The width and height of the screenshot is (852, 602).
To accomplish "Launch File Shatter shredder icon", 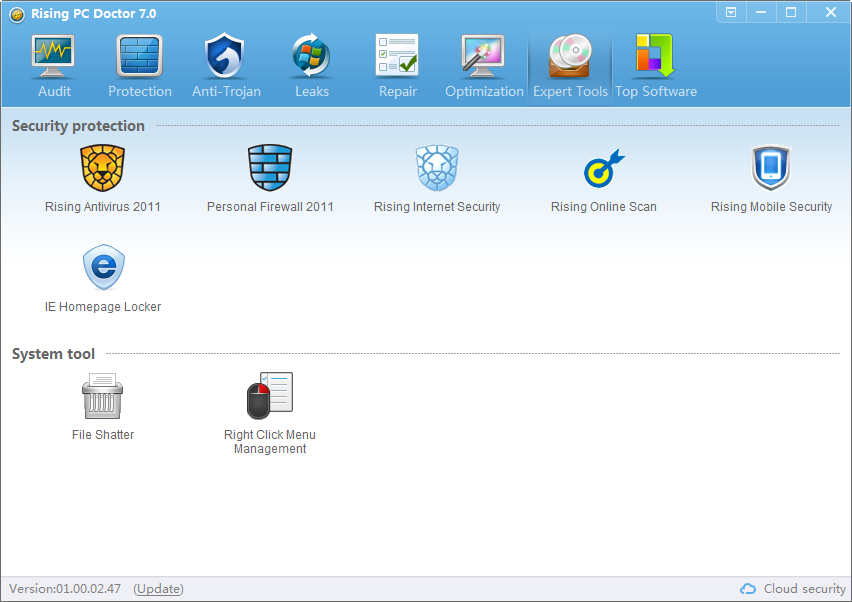I will coord(103,396).
